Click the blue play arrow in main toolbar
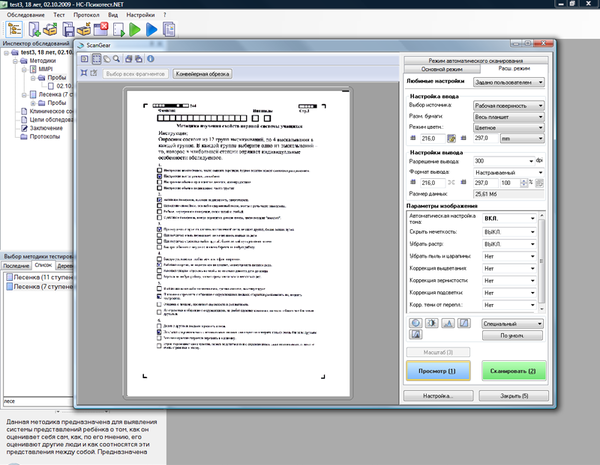600x465 pixels. tap(152, 29)
